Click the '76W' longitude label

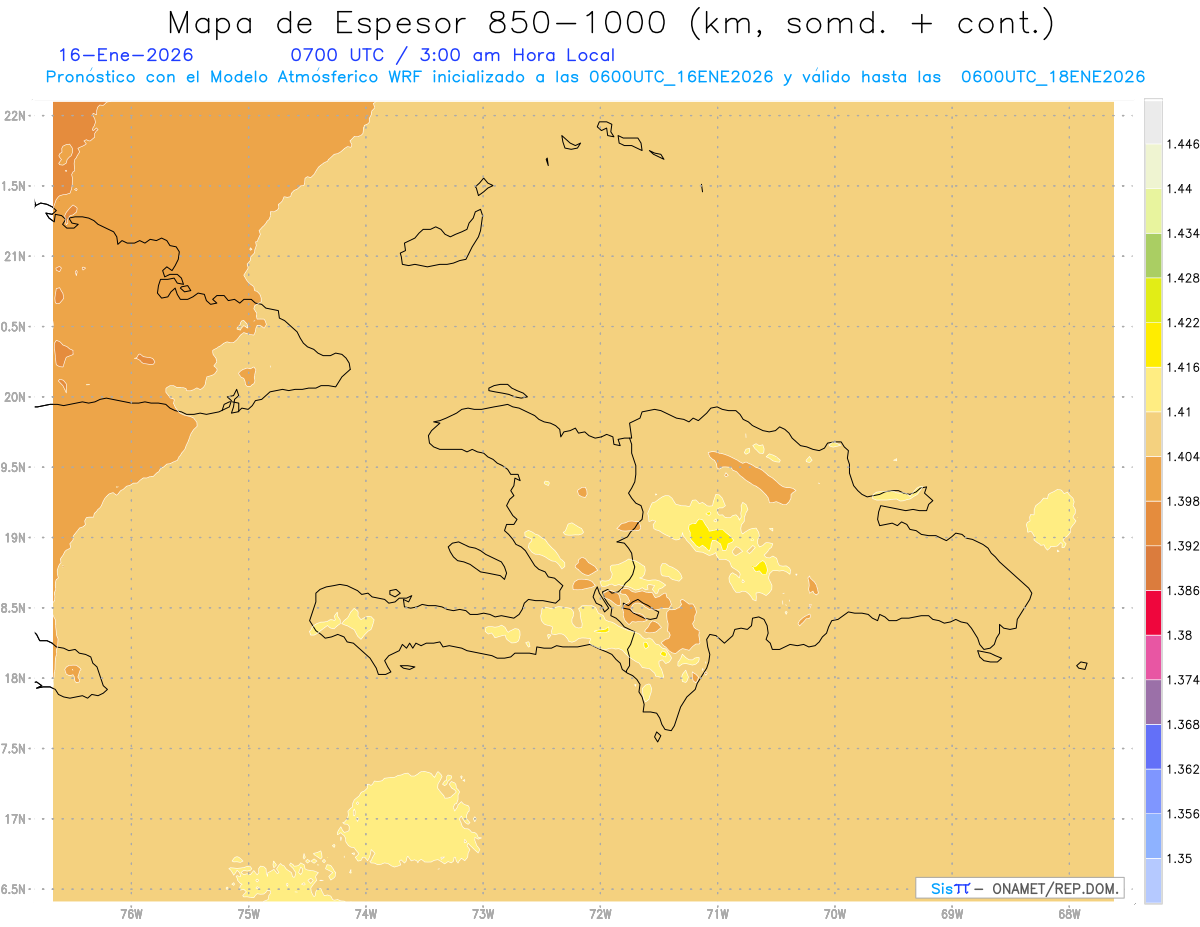point(131,915)
